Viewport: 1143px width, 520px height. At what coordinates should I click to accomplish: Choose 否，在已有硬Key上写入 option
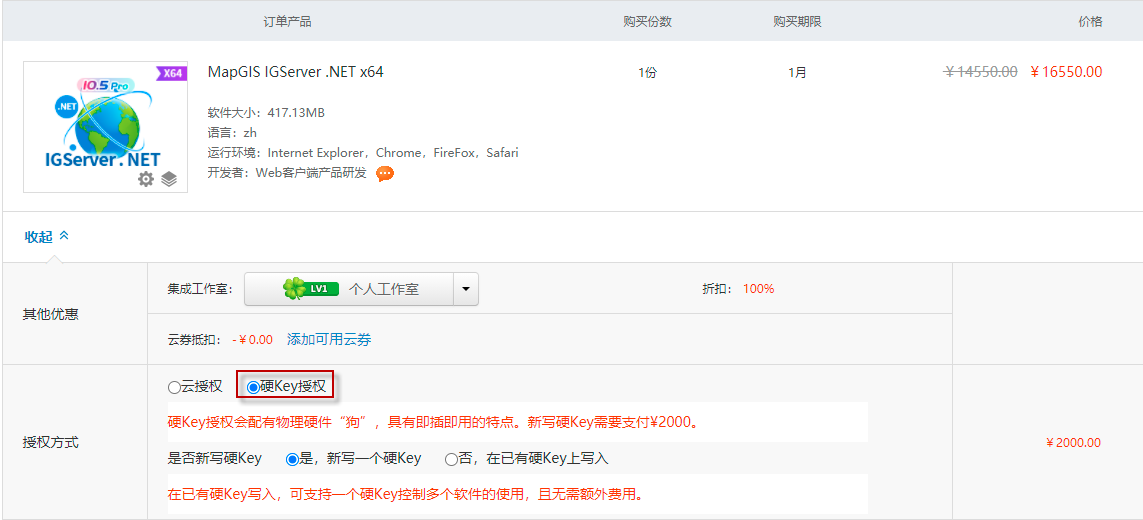[x=451, y=459]
